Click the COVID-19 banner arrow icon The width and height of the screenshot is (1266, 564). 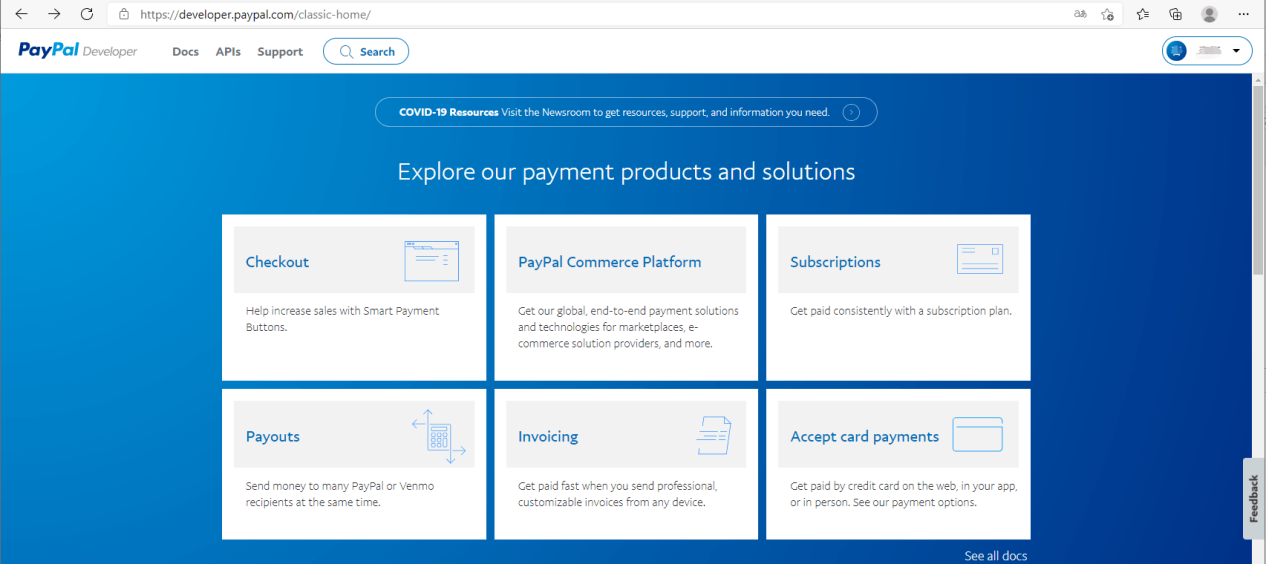click(851, 112)
